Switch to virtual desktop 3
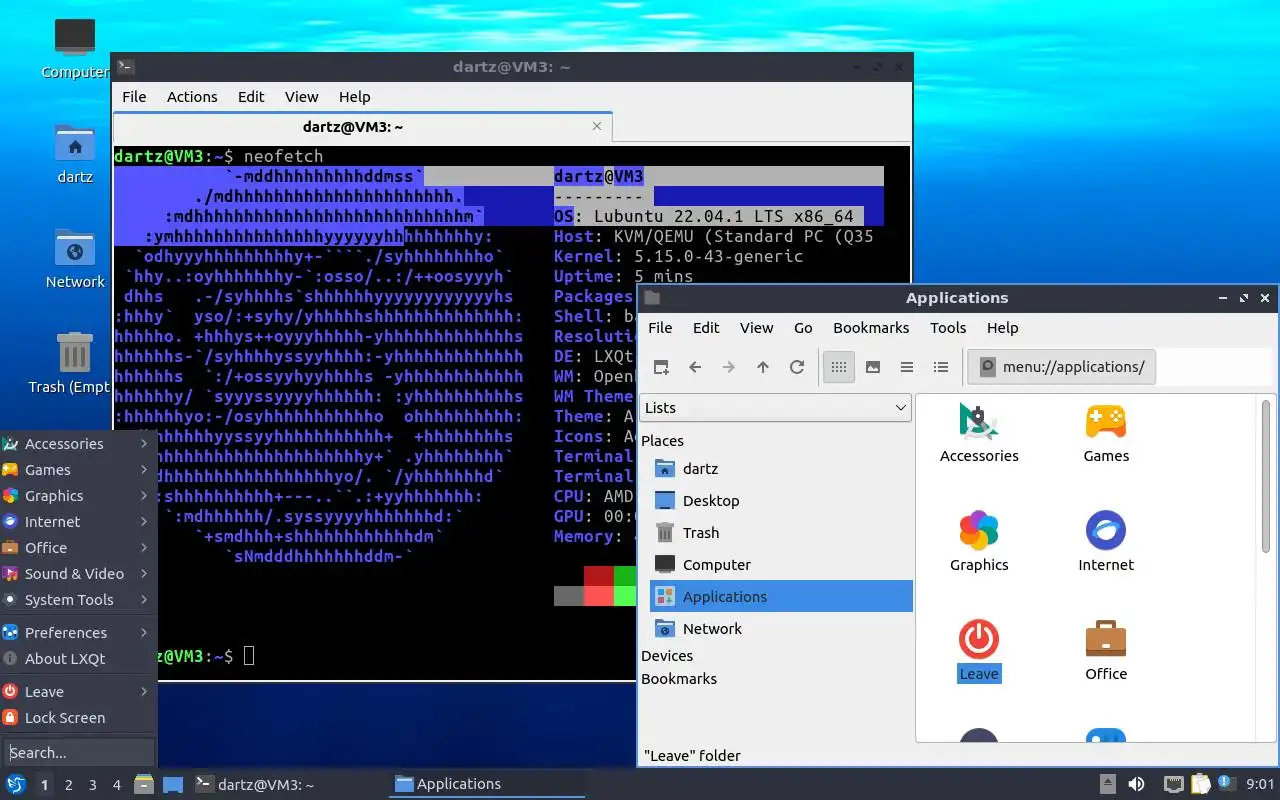 click(x=93, y=785)
